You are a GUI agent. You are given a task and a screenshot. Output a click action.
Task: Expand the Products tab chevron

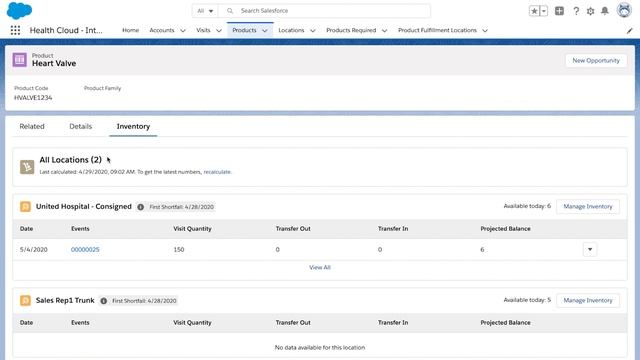[265, 31]
